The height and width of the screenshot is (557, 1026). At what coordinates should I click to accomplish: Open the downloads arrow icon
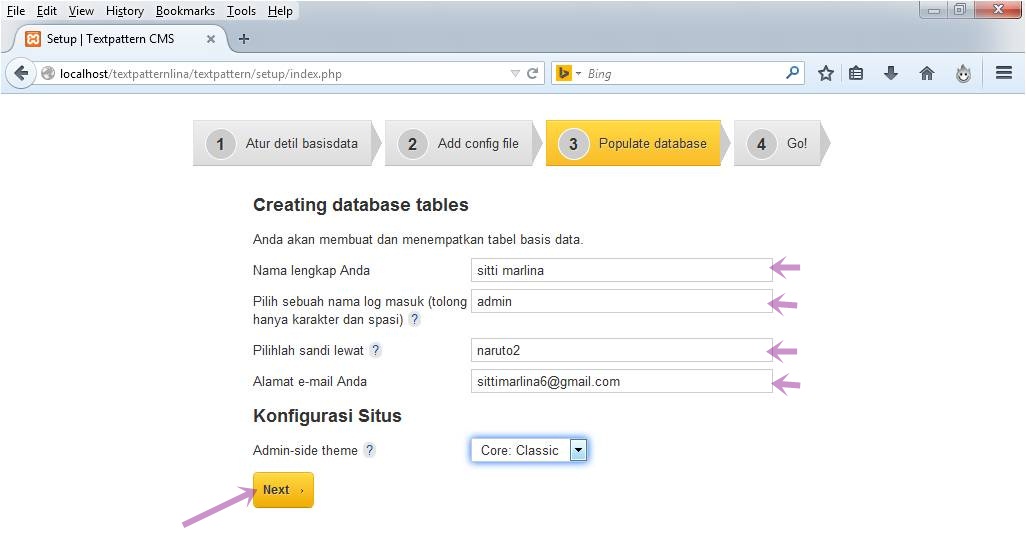tap(891, 73)
